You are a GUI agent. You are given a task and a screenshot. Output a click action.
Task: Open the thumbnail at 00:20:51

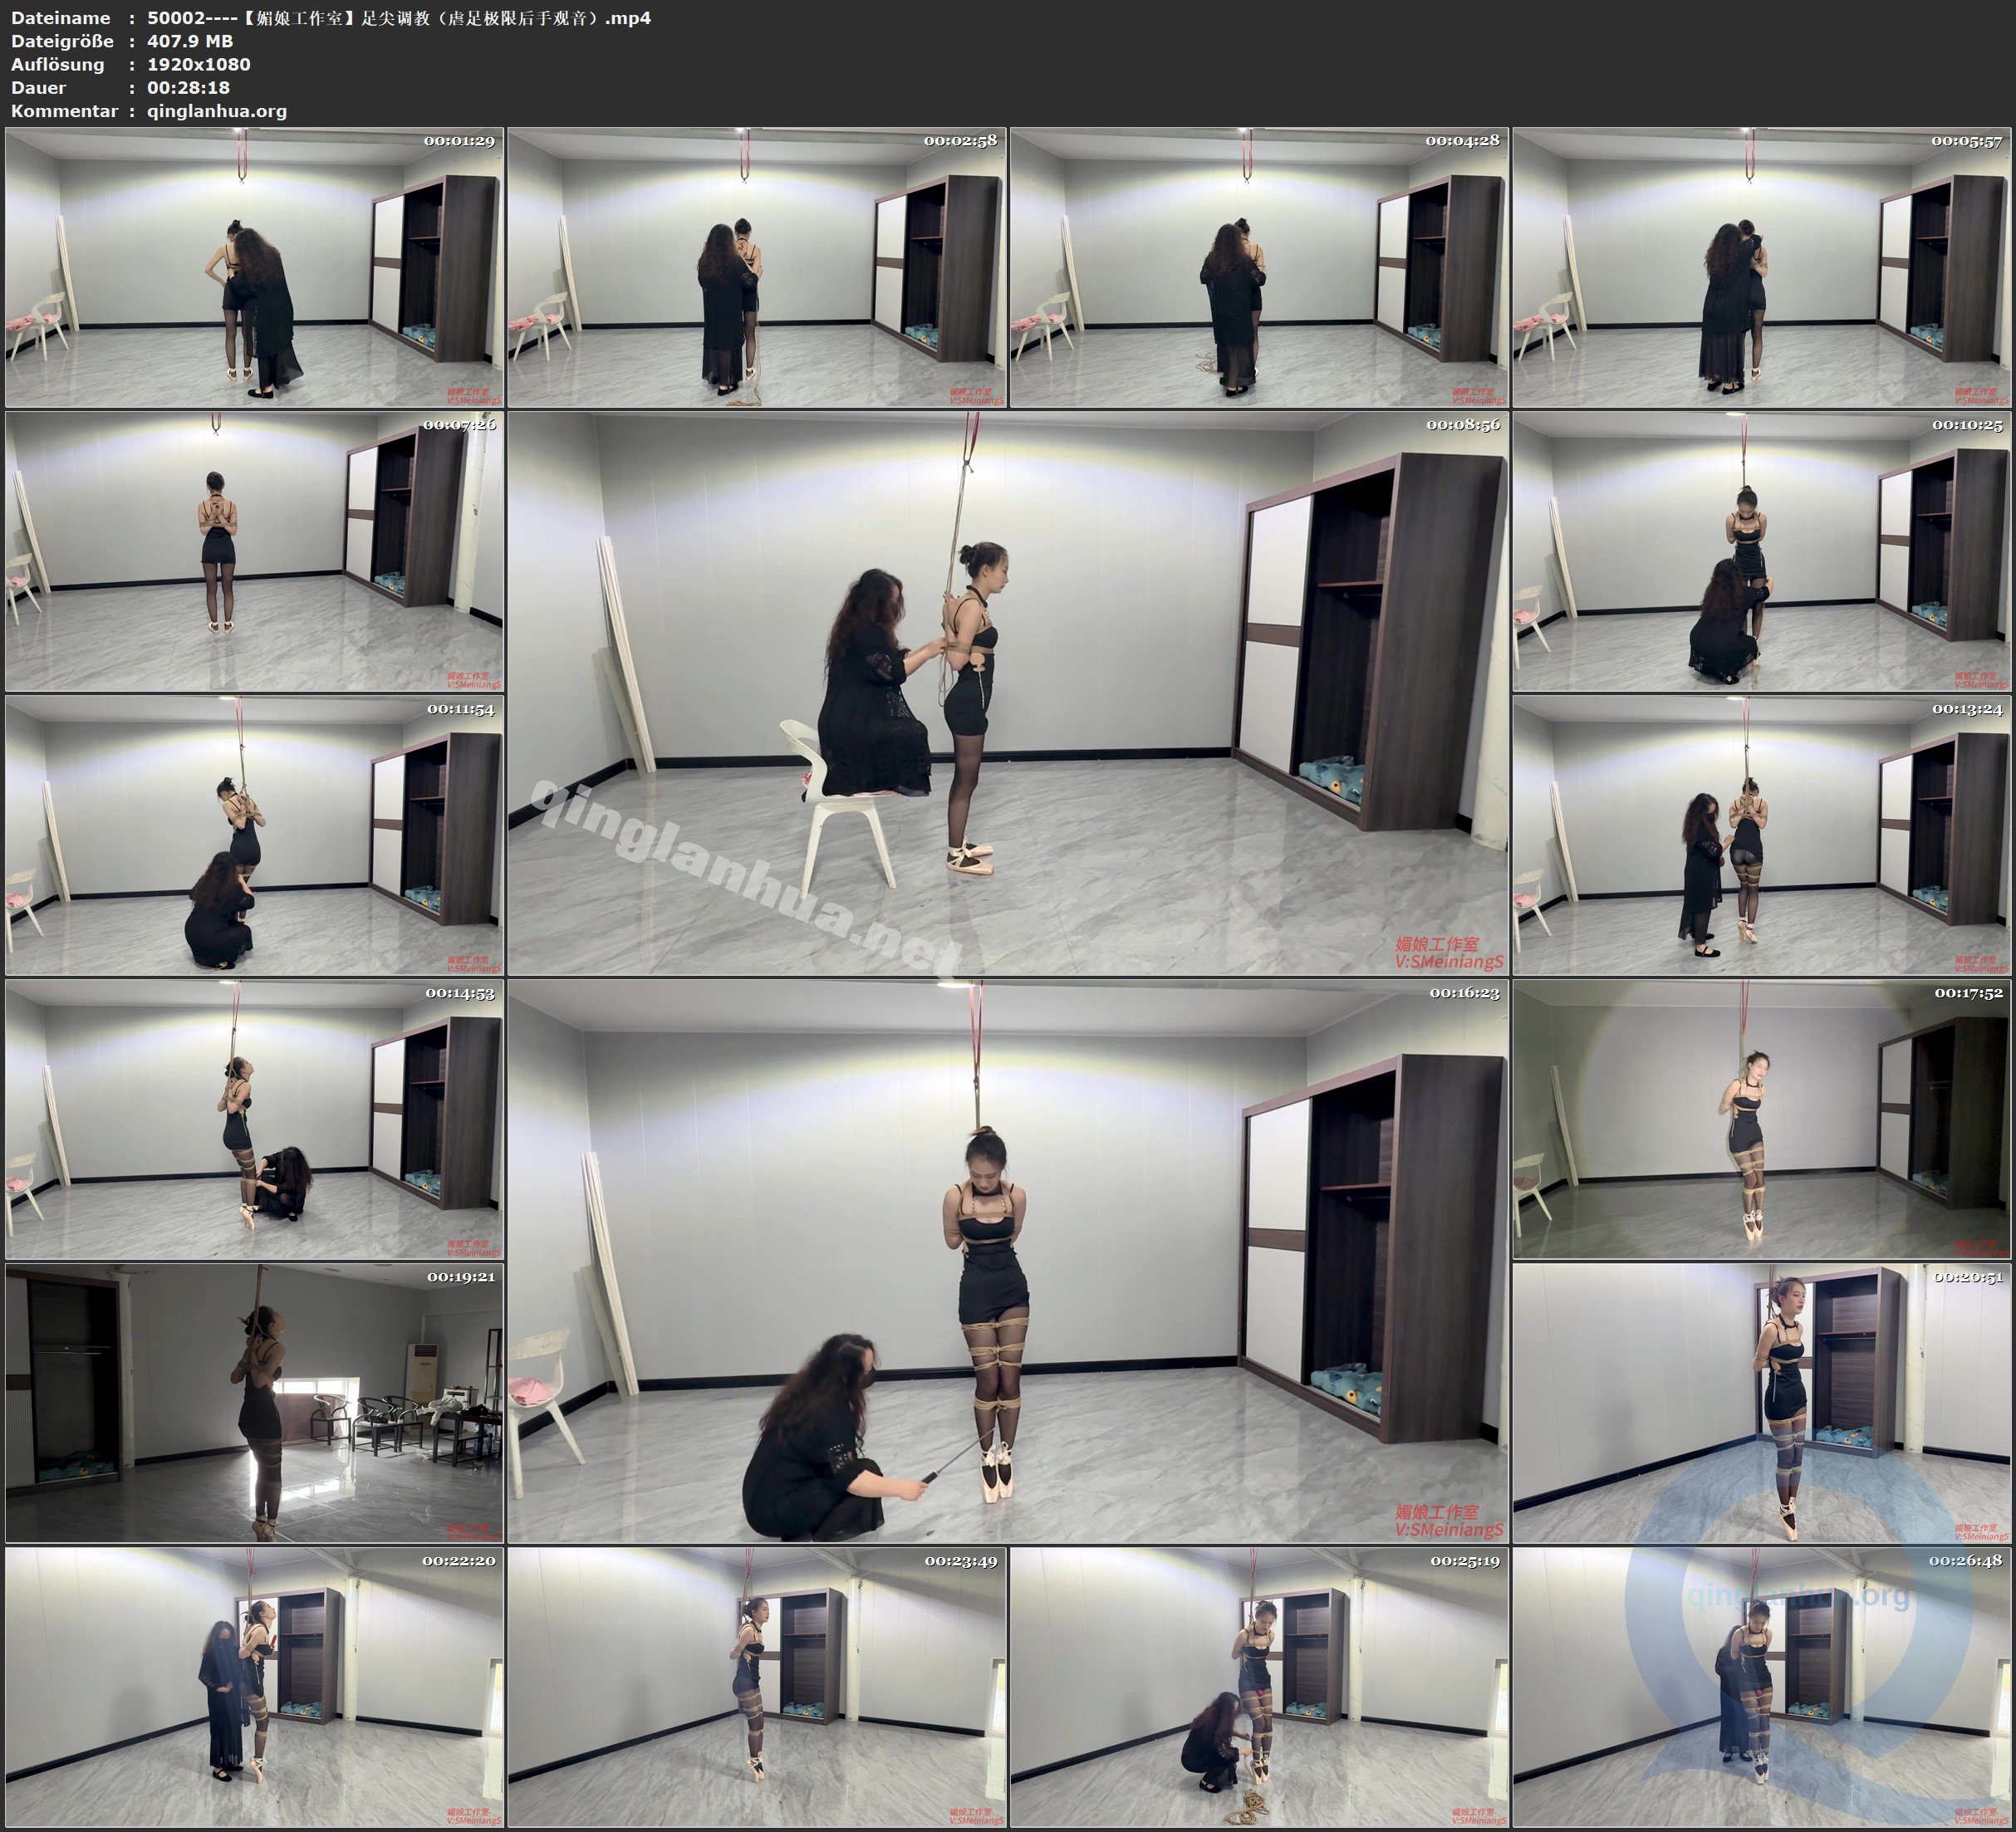click(x=1761, y=1403)
